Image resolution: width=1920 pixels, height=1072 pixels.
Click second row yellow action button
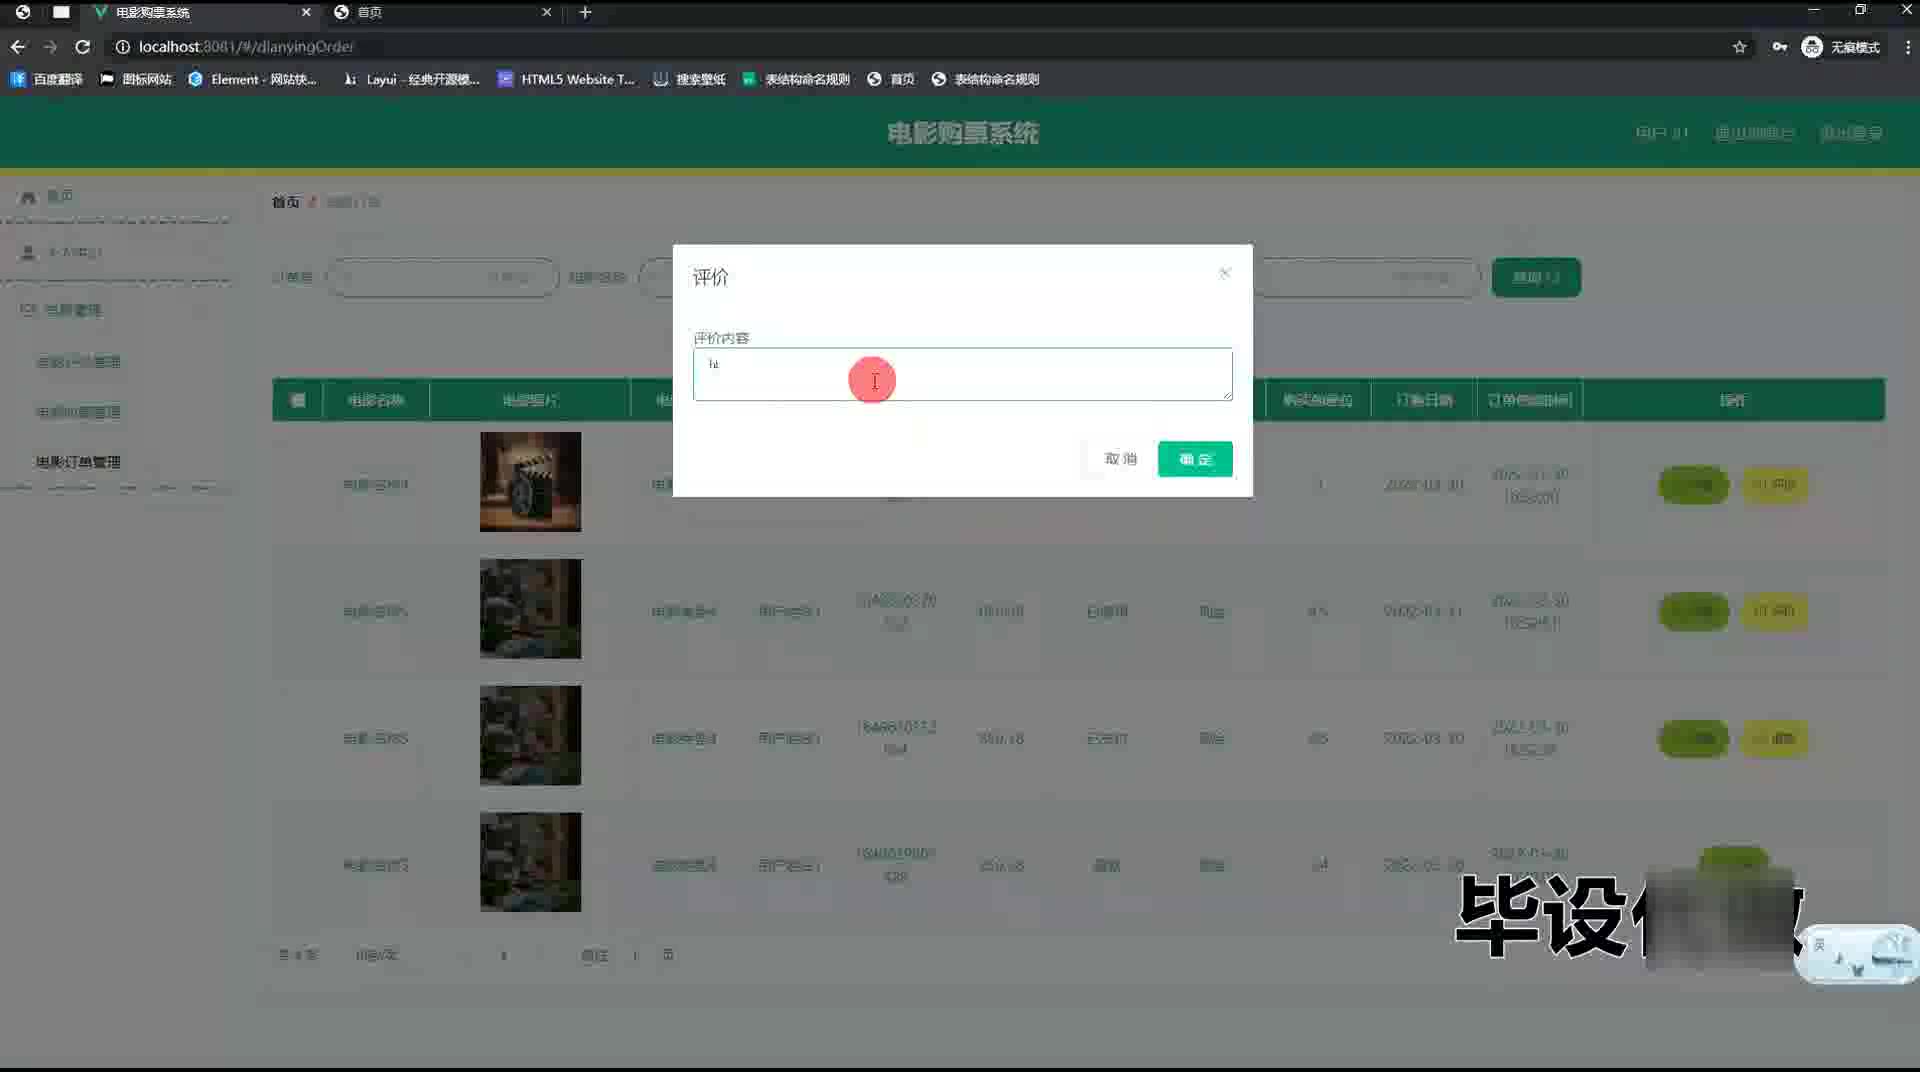[1774, 611]
